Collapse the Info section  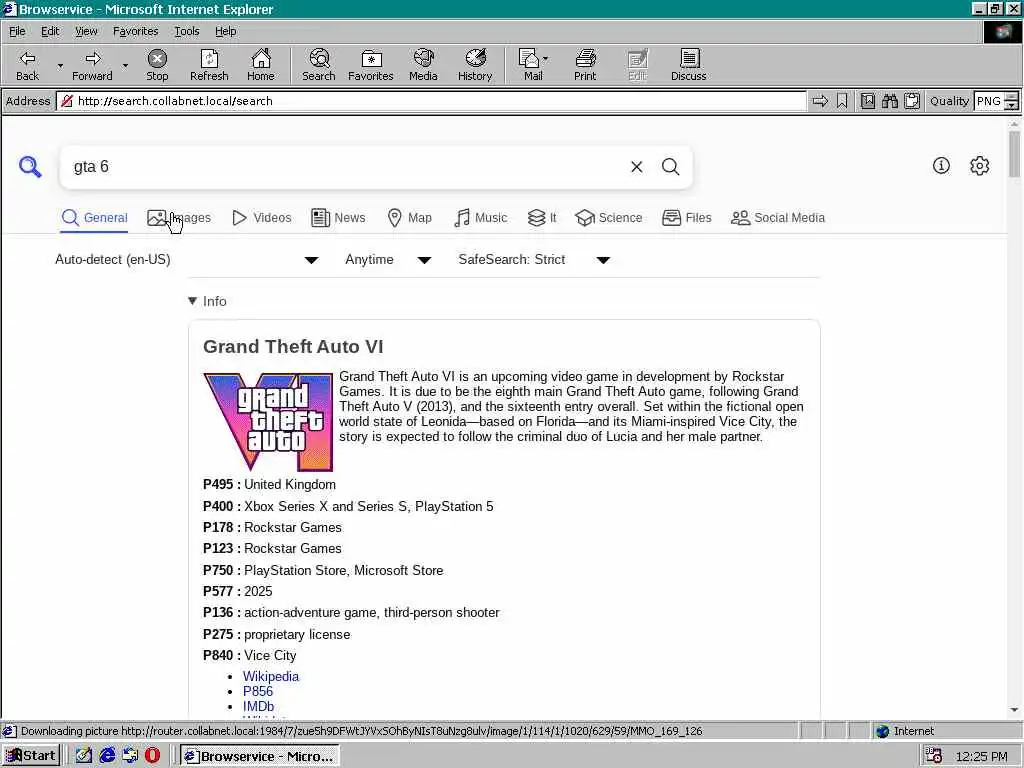click(207, 301)
